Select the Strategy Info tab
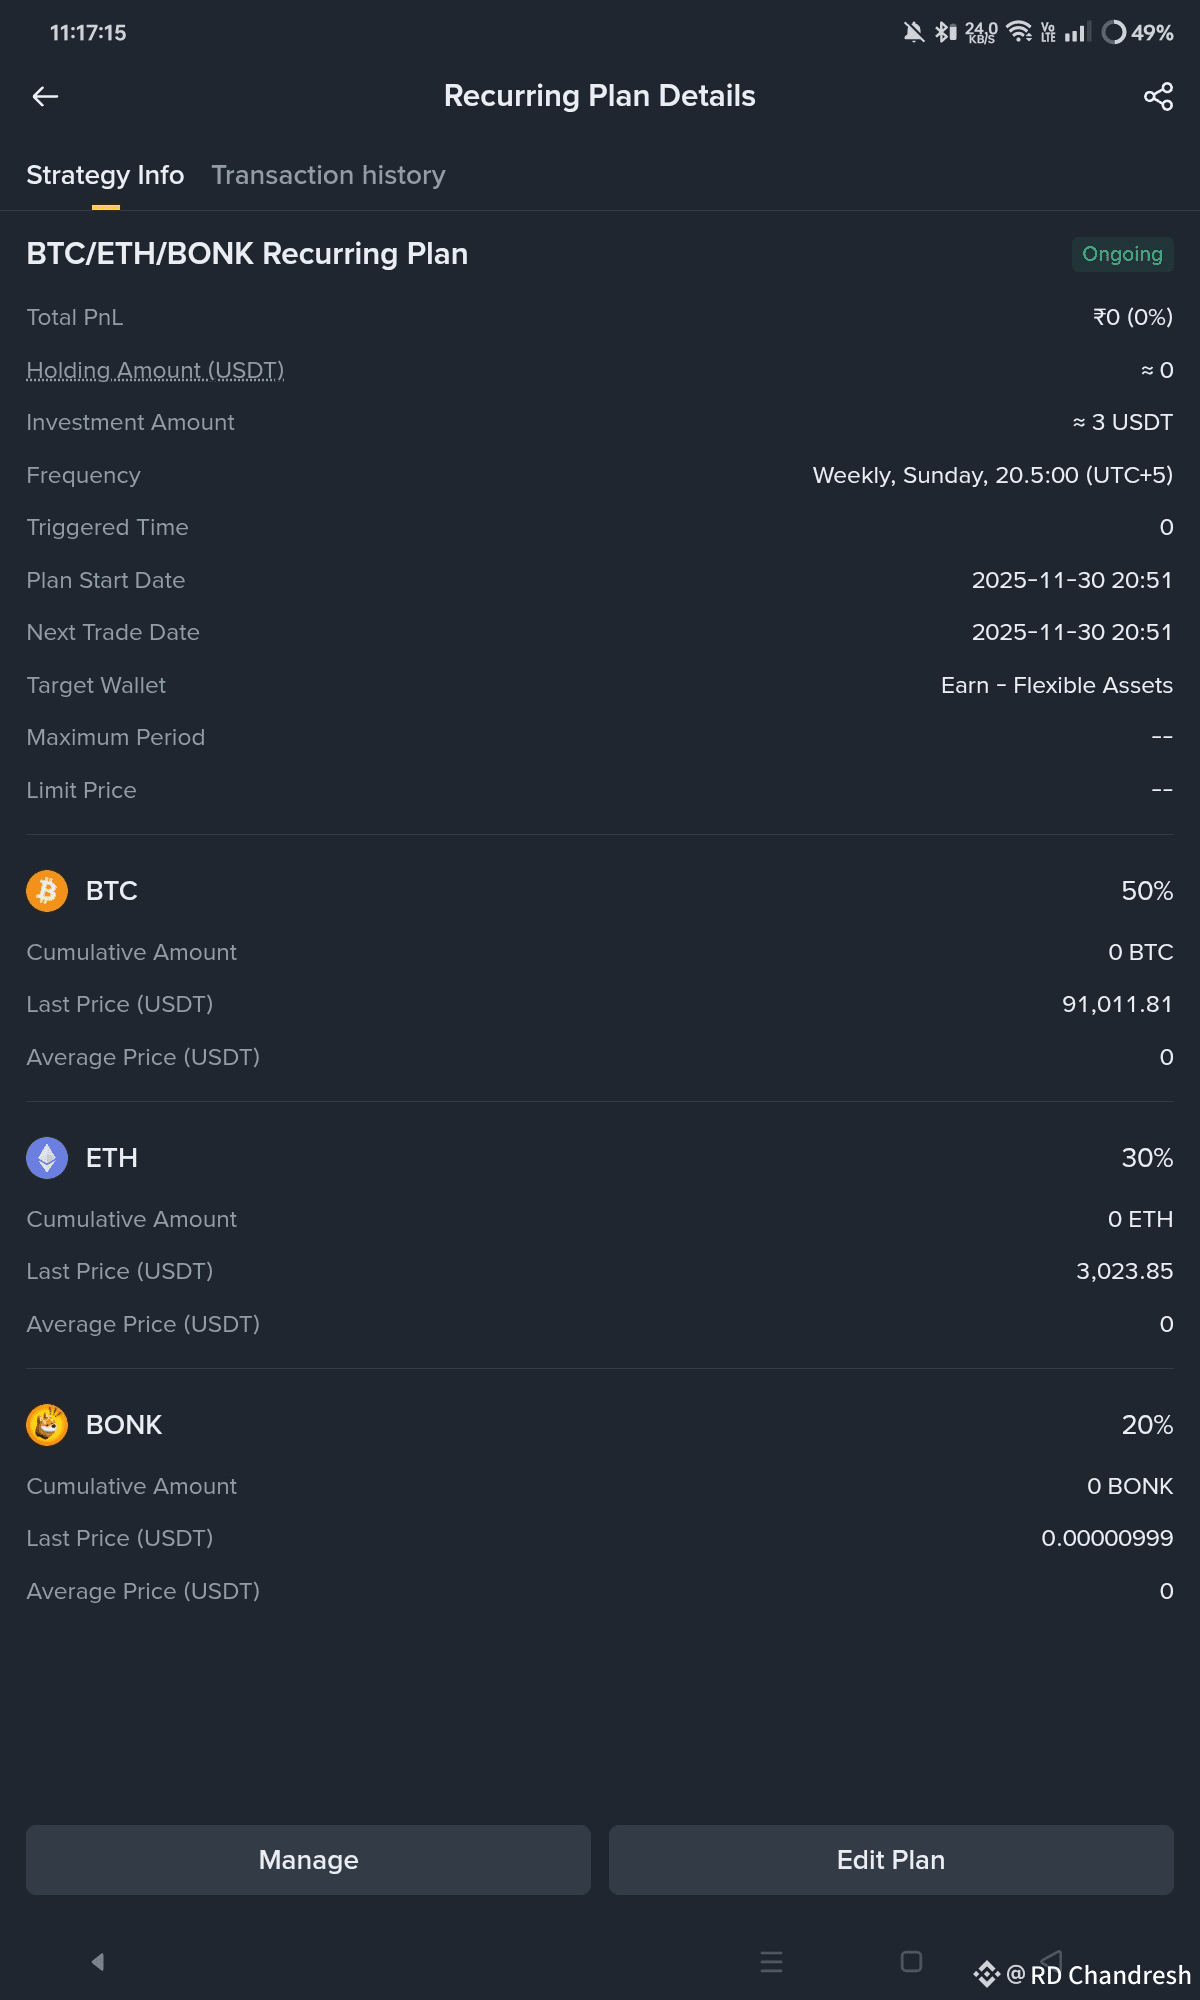1200x2000 pixels. [x=105, y=175]
